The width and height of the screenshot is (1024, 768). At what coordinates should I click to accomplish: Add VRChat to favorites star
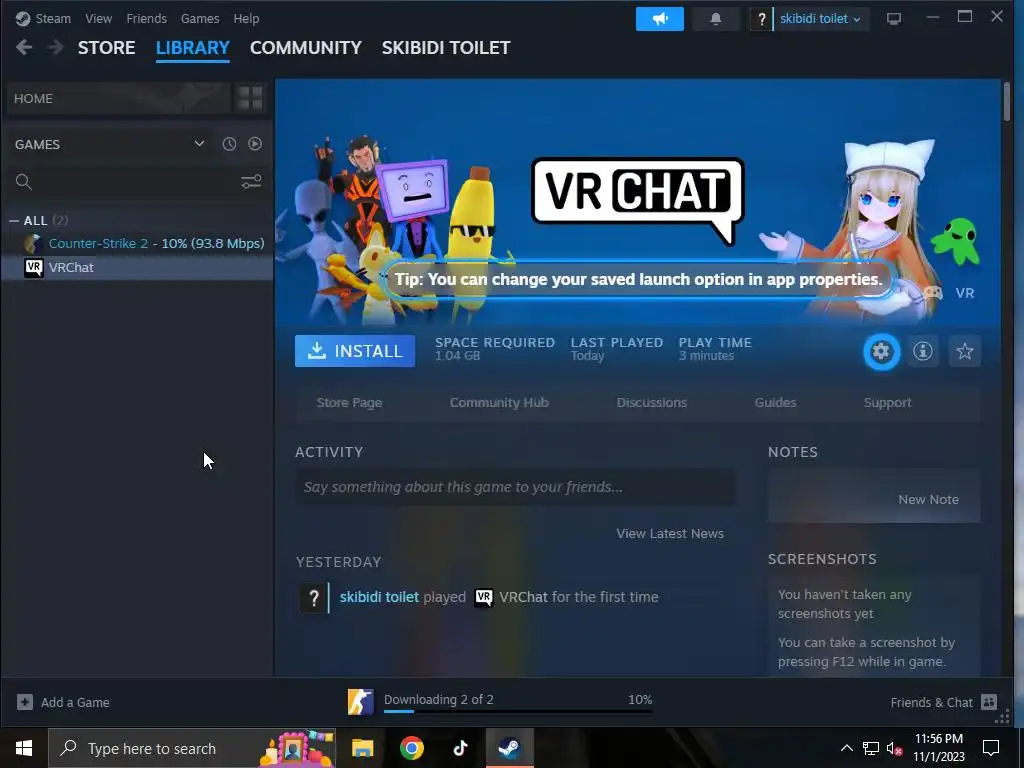tap(965, 351)
